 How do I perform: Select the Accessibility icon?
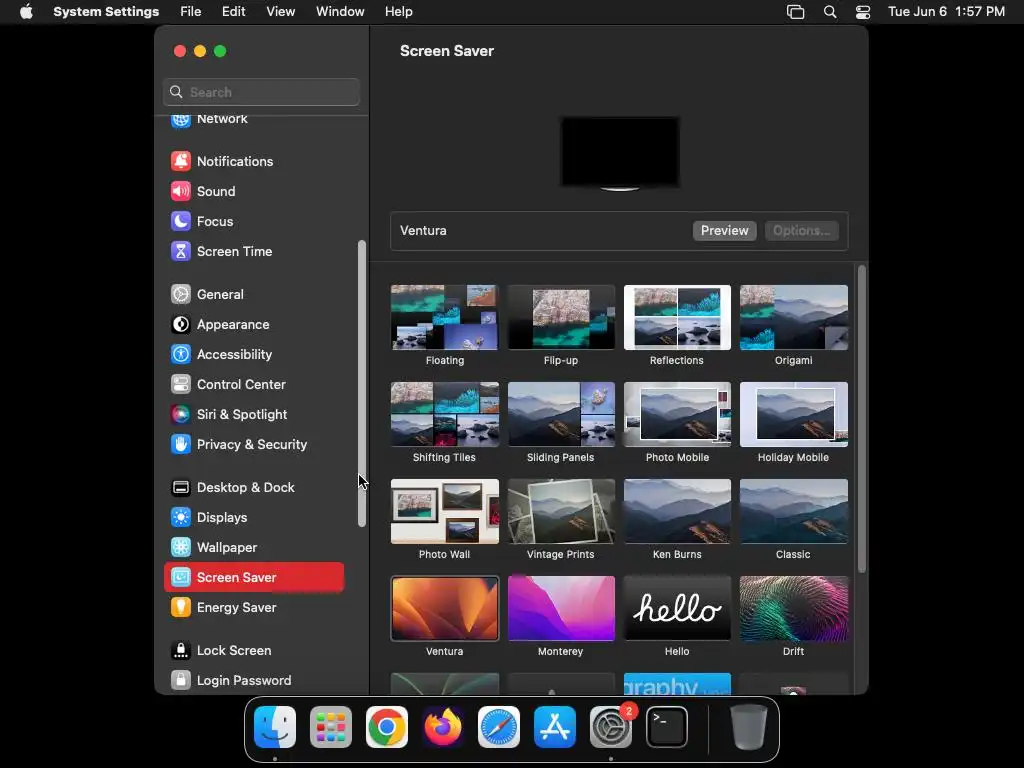(181, 355)
